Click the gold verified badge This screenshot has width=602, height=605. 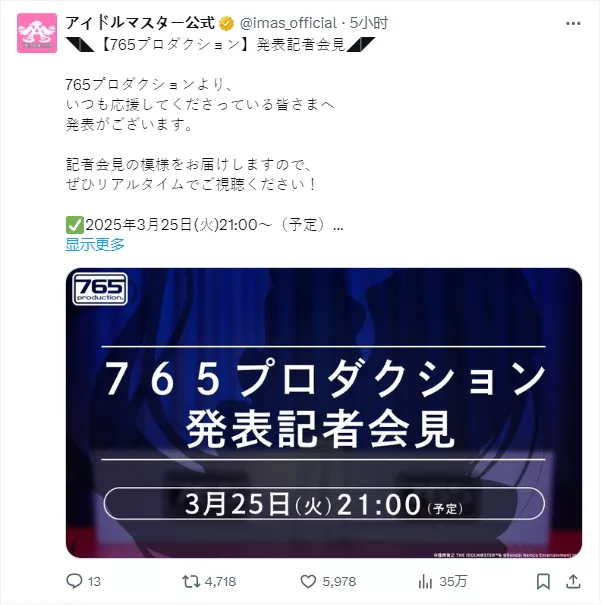pyautogui.click(x=226, y=24)
